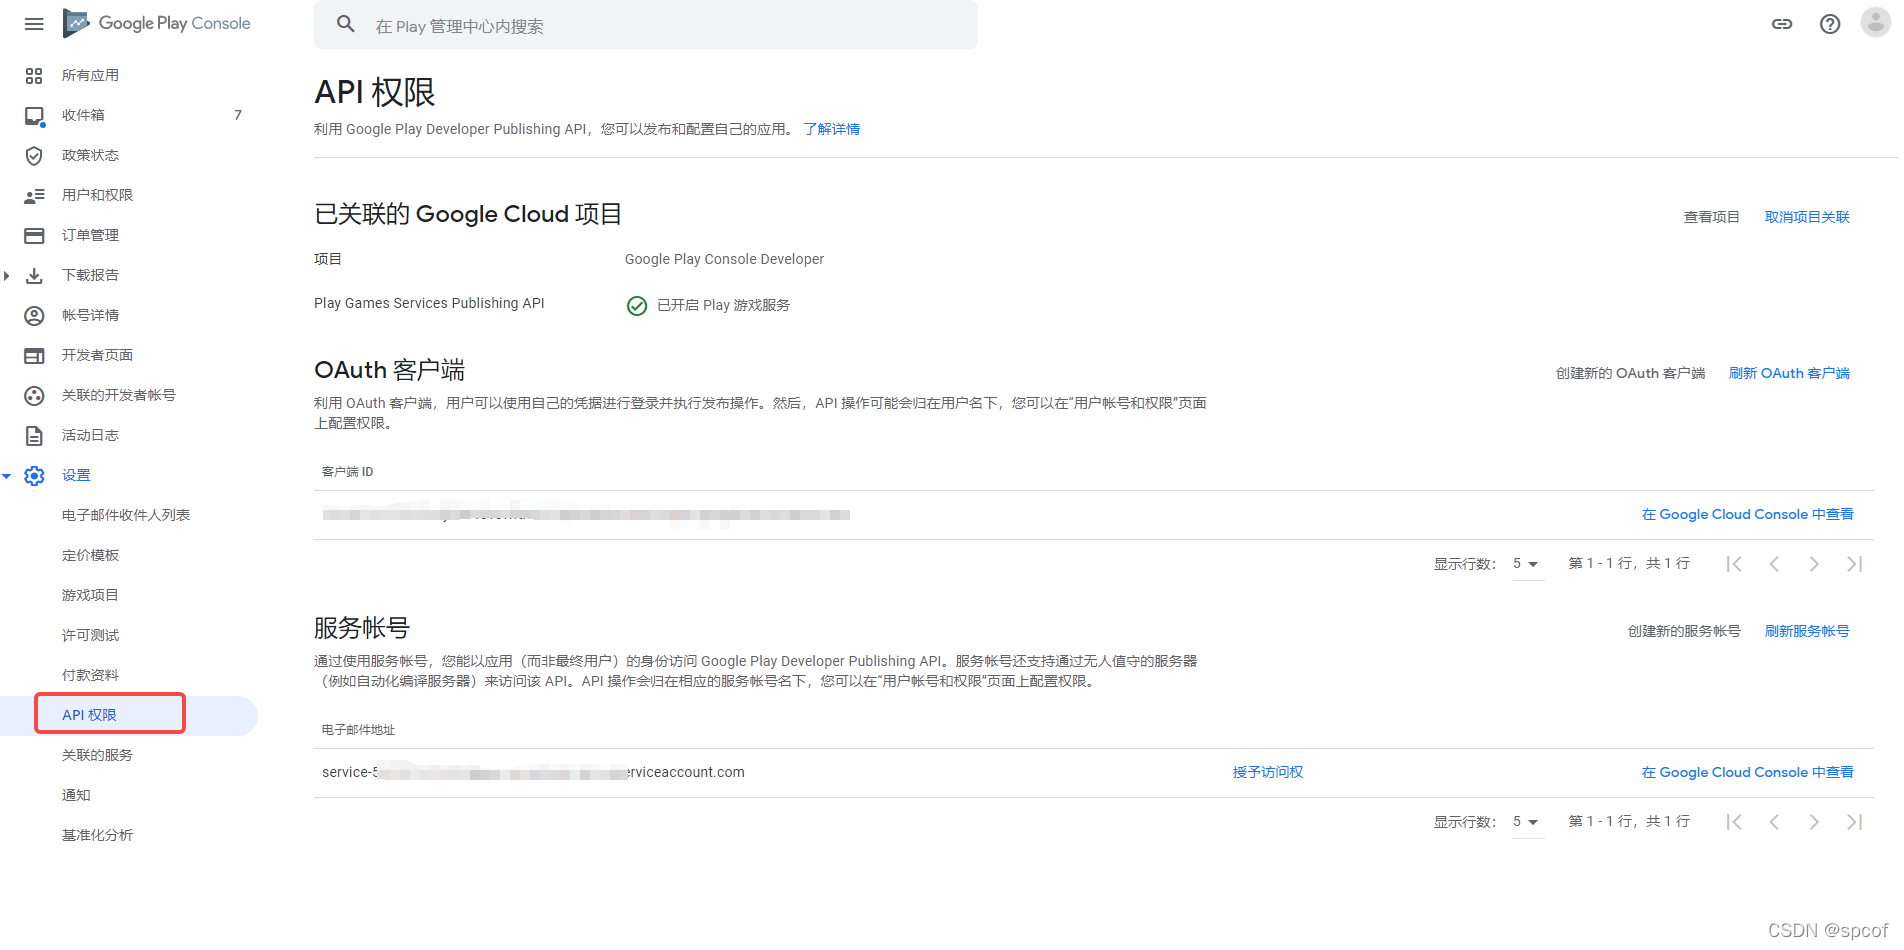Screen dimensions: 1904x950
Task: Select 关联的服务 under 设置
Action: point(97,755)
